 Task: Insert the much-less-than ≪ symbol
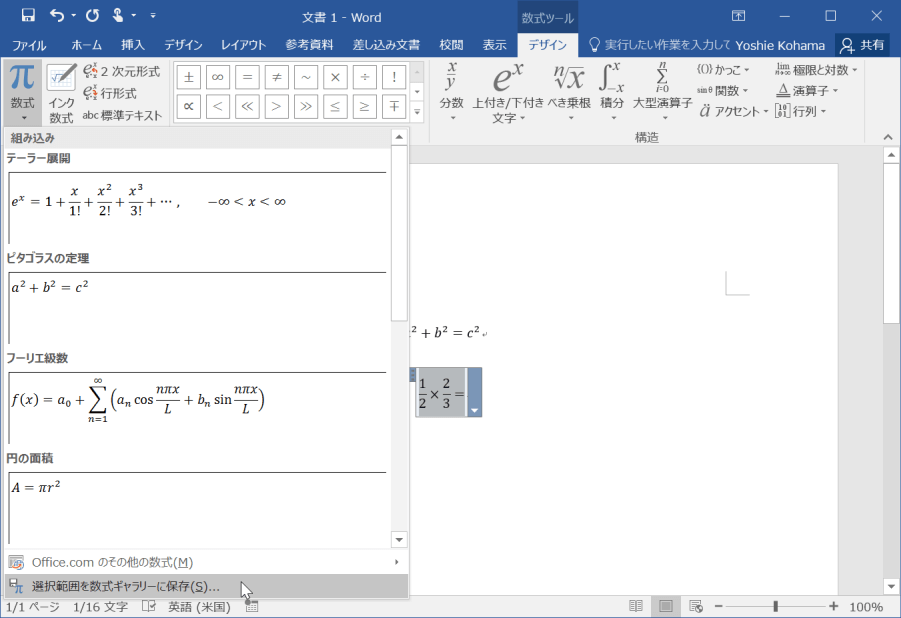coord(247,106)
